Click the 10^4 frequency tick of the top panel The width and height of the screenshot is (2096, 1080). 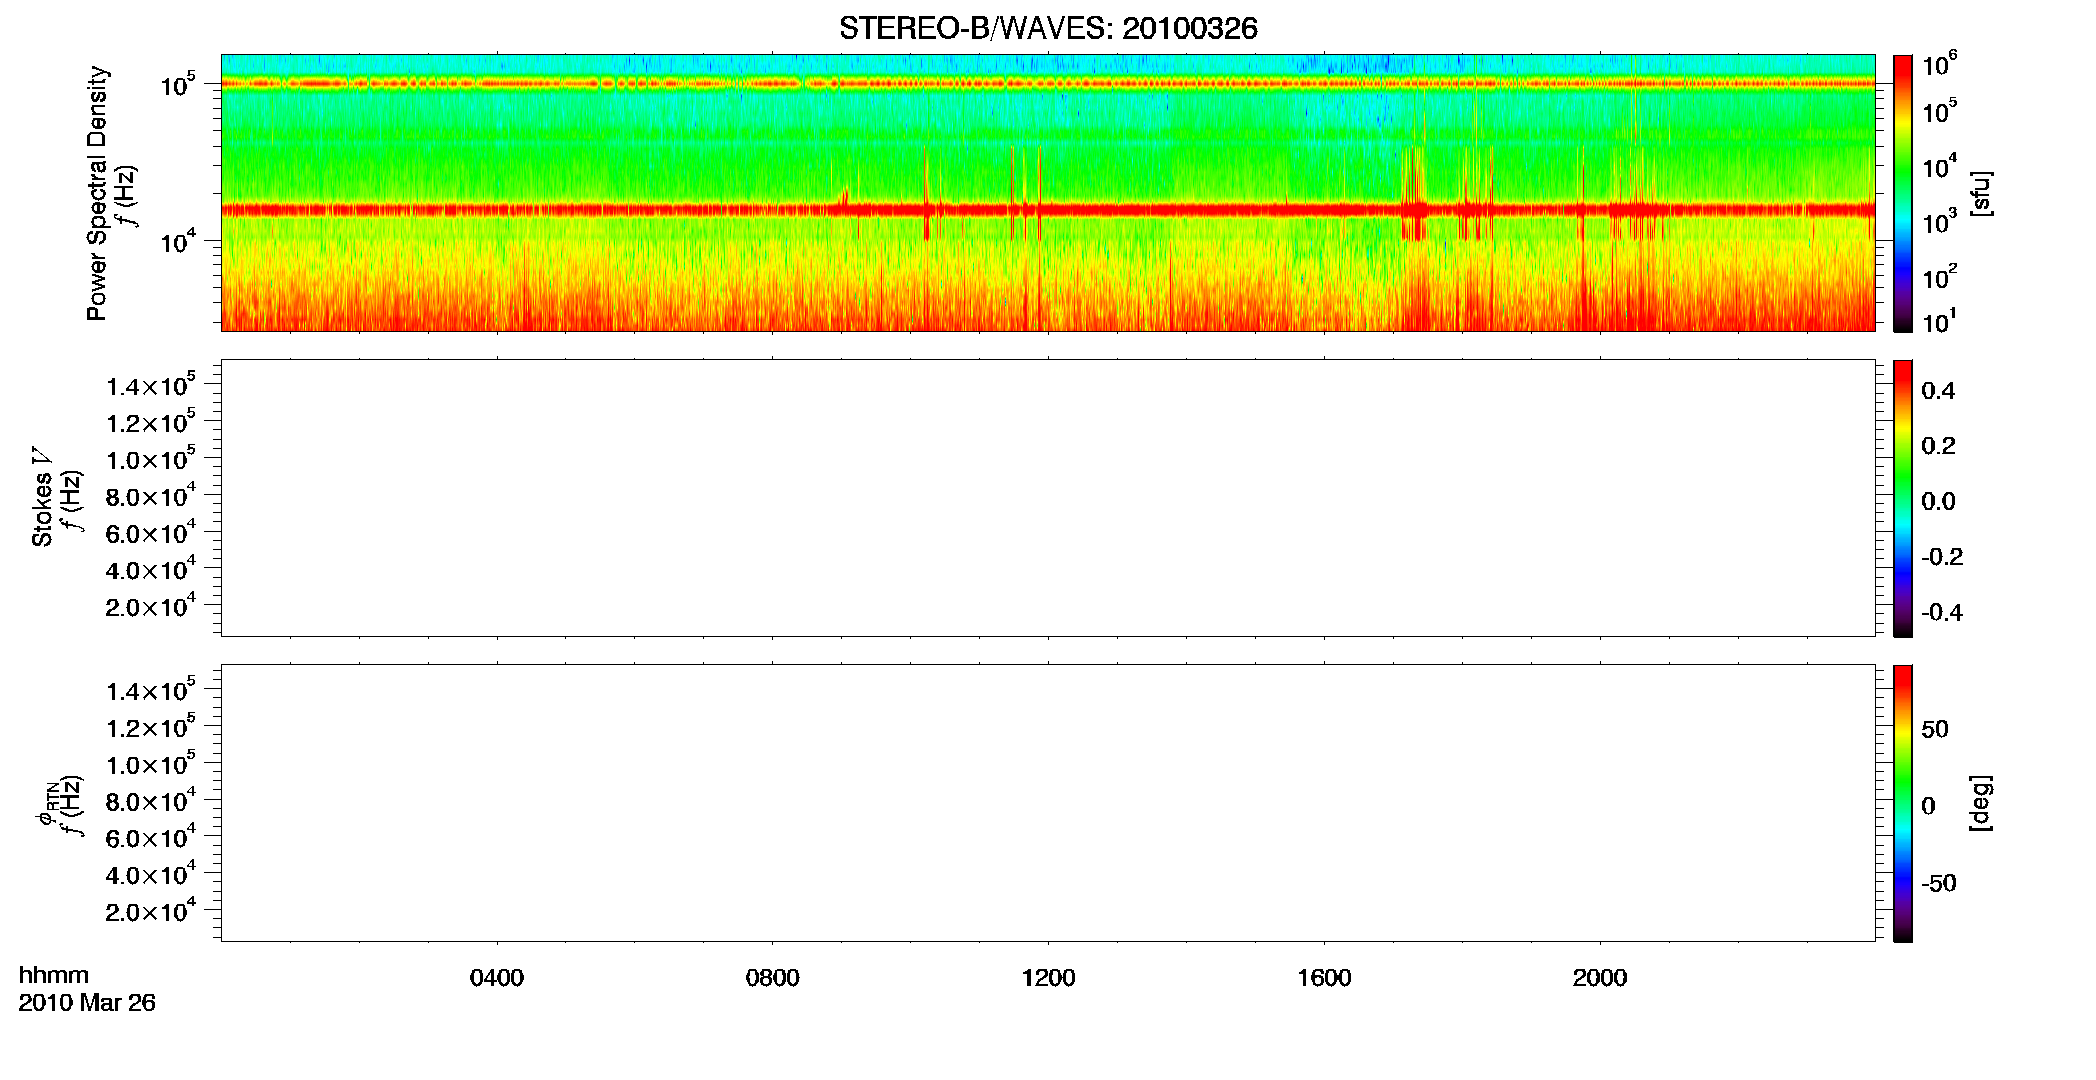click(x=178, y=242)
